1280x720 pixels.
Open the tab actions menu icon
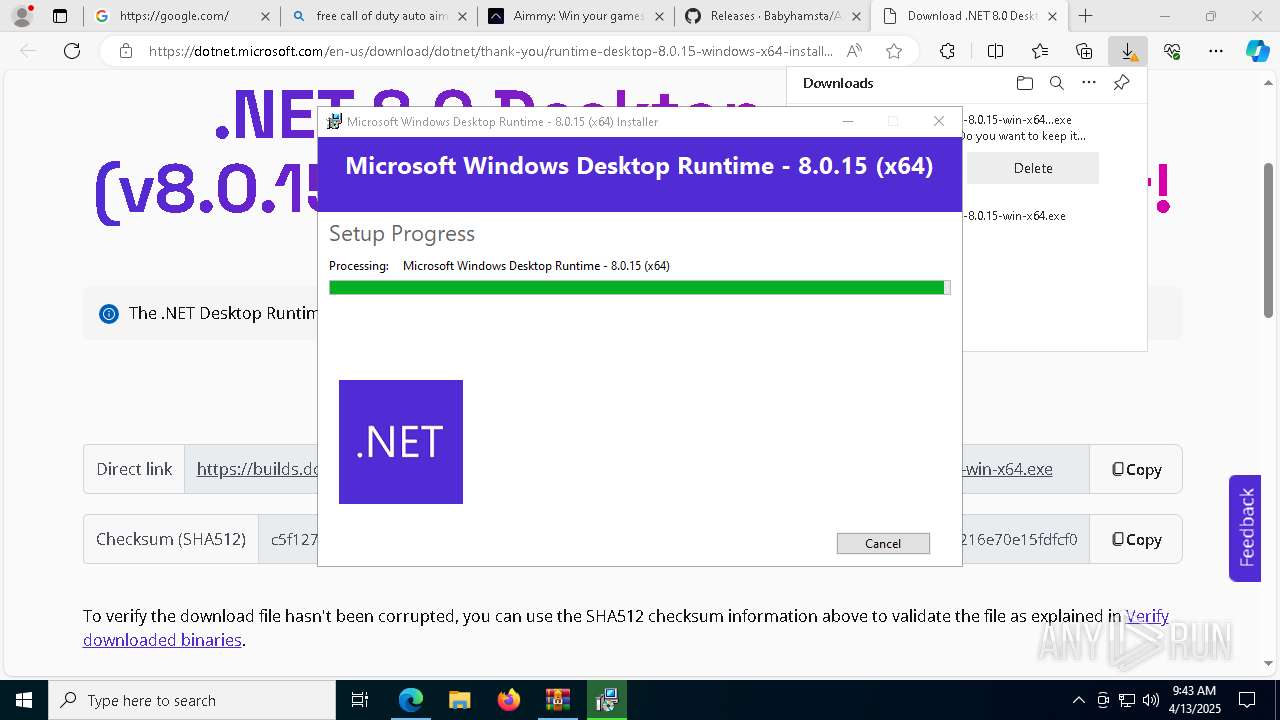point(60,16)
